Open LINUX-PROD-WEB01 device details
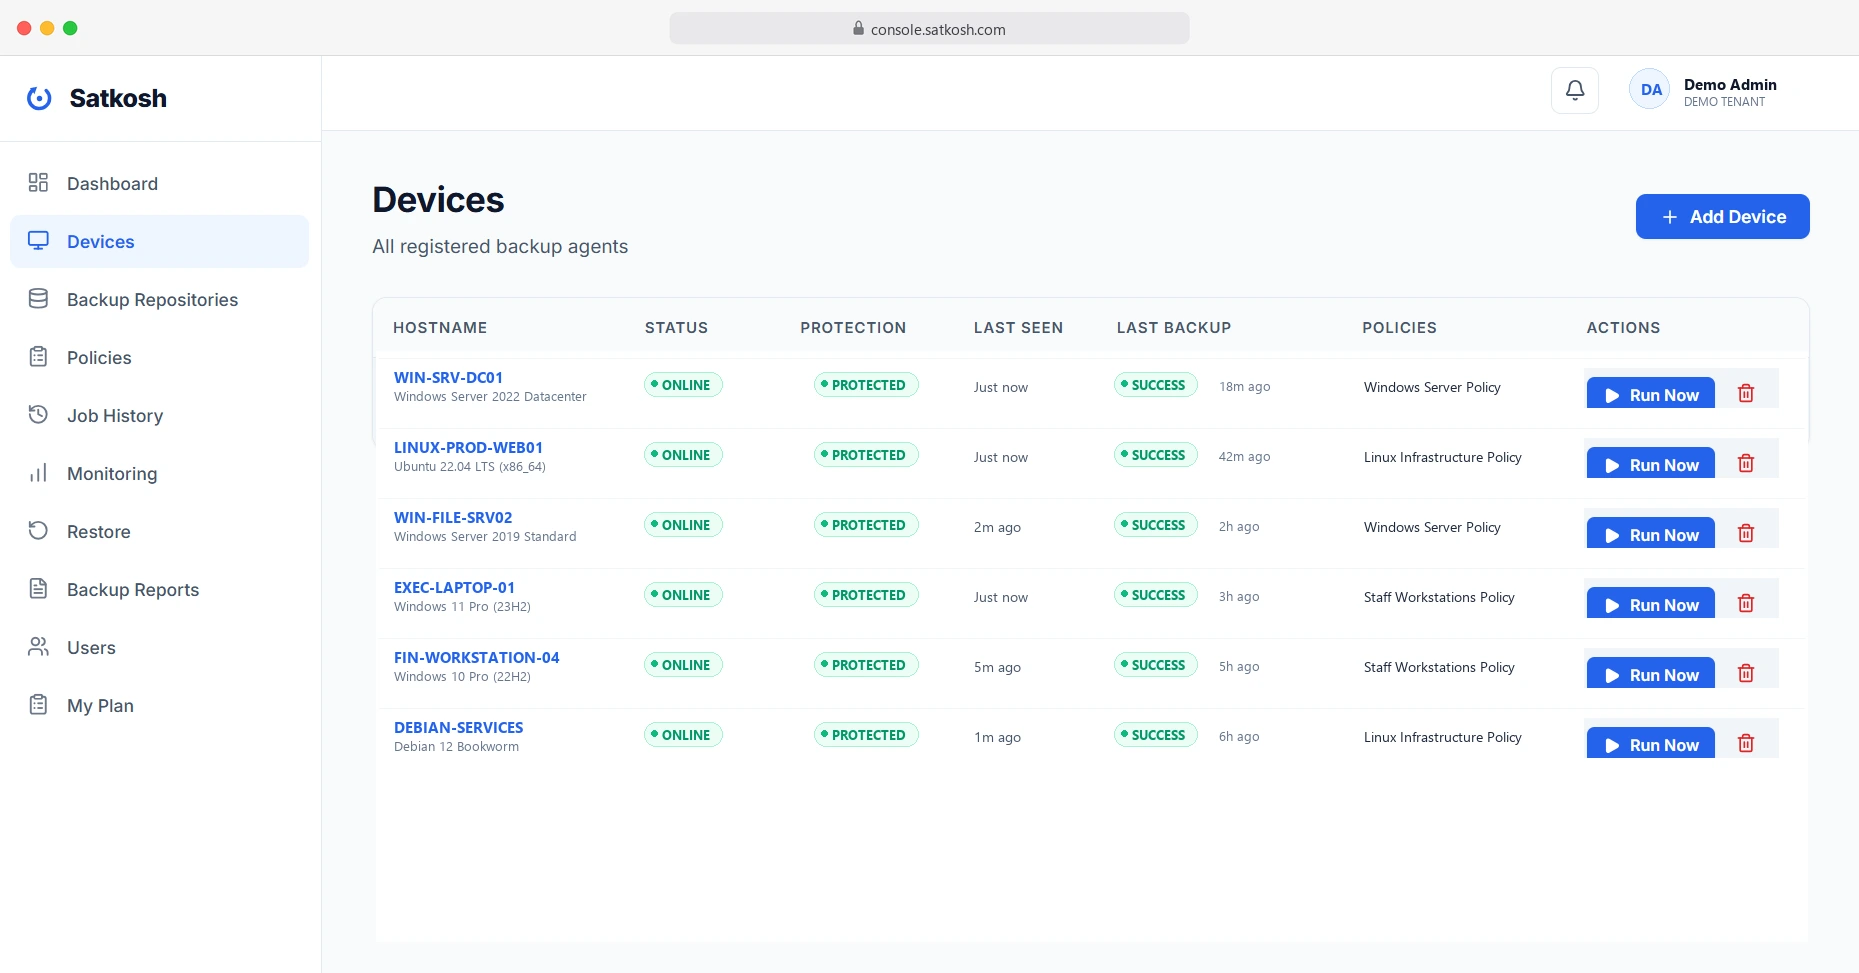Screen dimensions: 1859x973 [468, 447]
